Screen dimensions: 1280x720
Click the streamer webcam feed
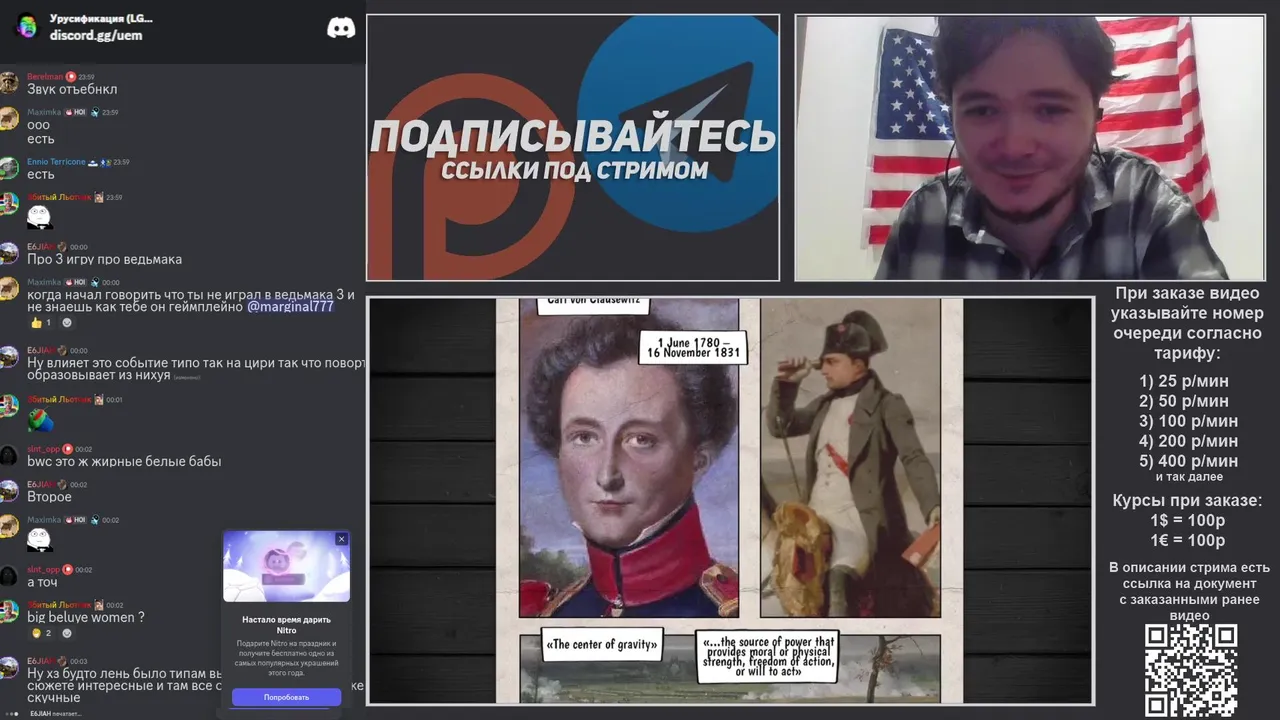click(x=1030, y=148)
